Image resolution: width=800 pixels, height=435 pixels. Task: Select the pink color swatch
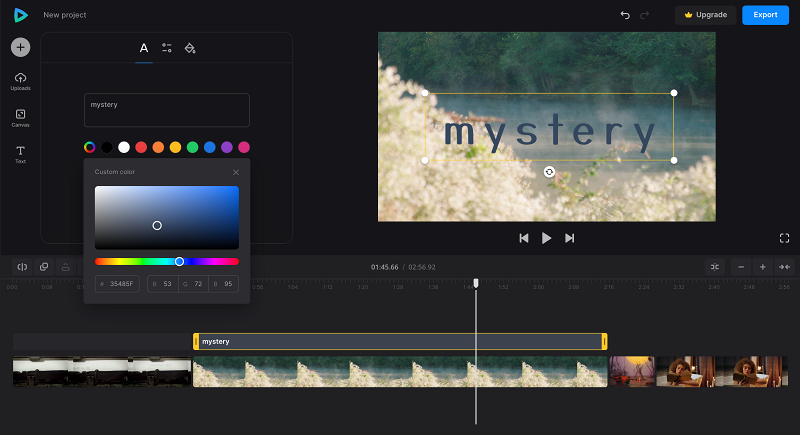pyautogui.click(x=244, y=147)
